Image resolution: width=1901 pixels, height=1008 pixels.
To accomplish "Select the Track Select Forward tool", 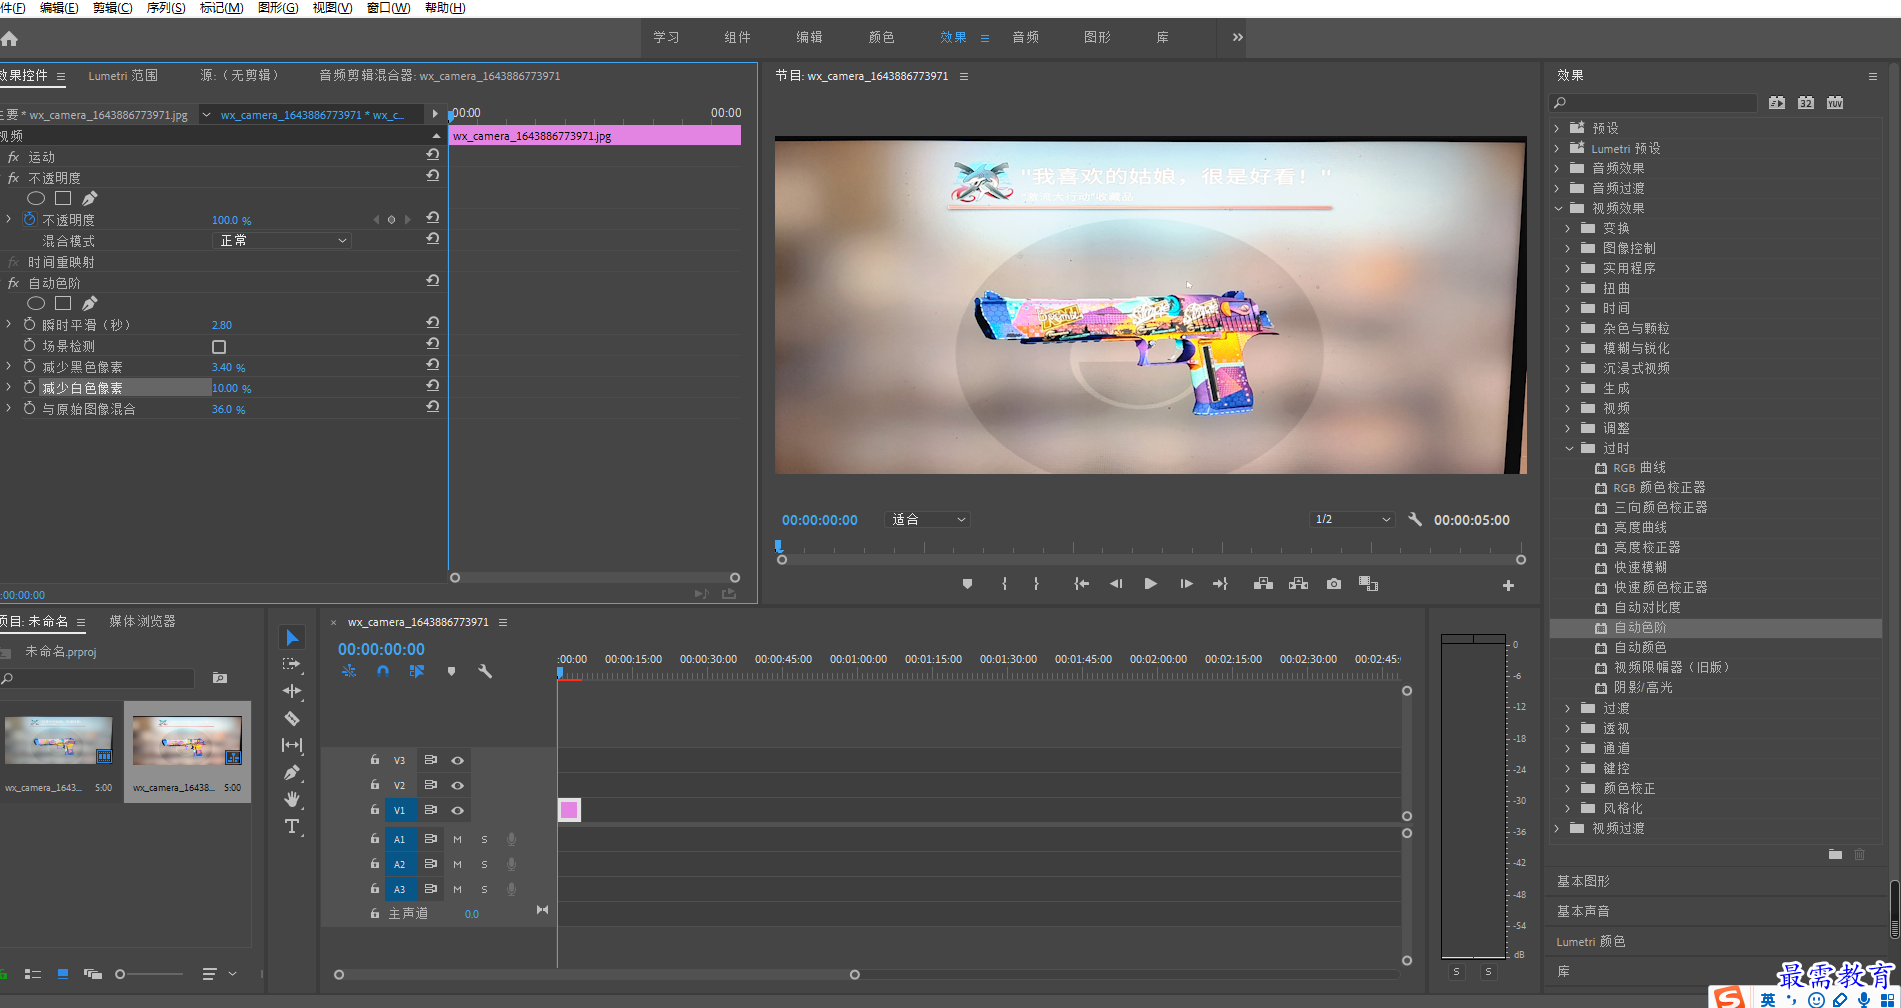I will coord(292,664).
